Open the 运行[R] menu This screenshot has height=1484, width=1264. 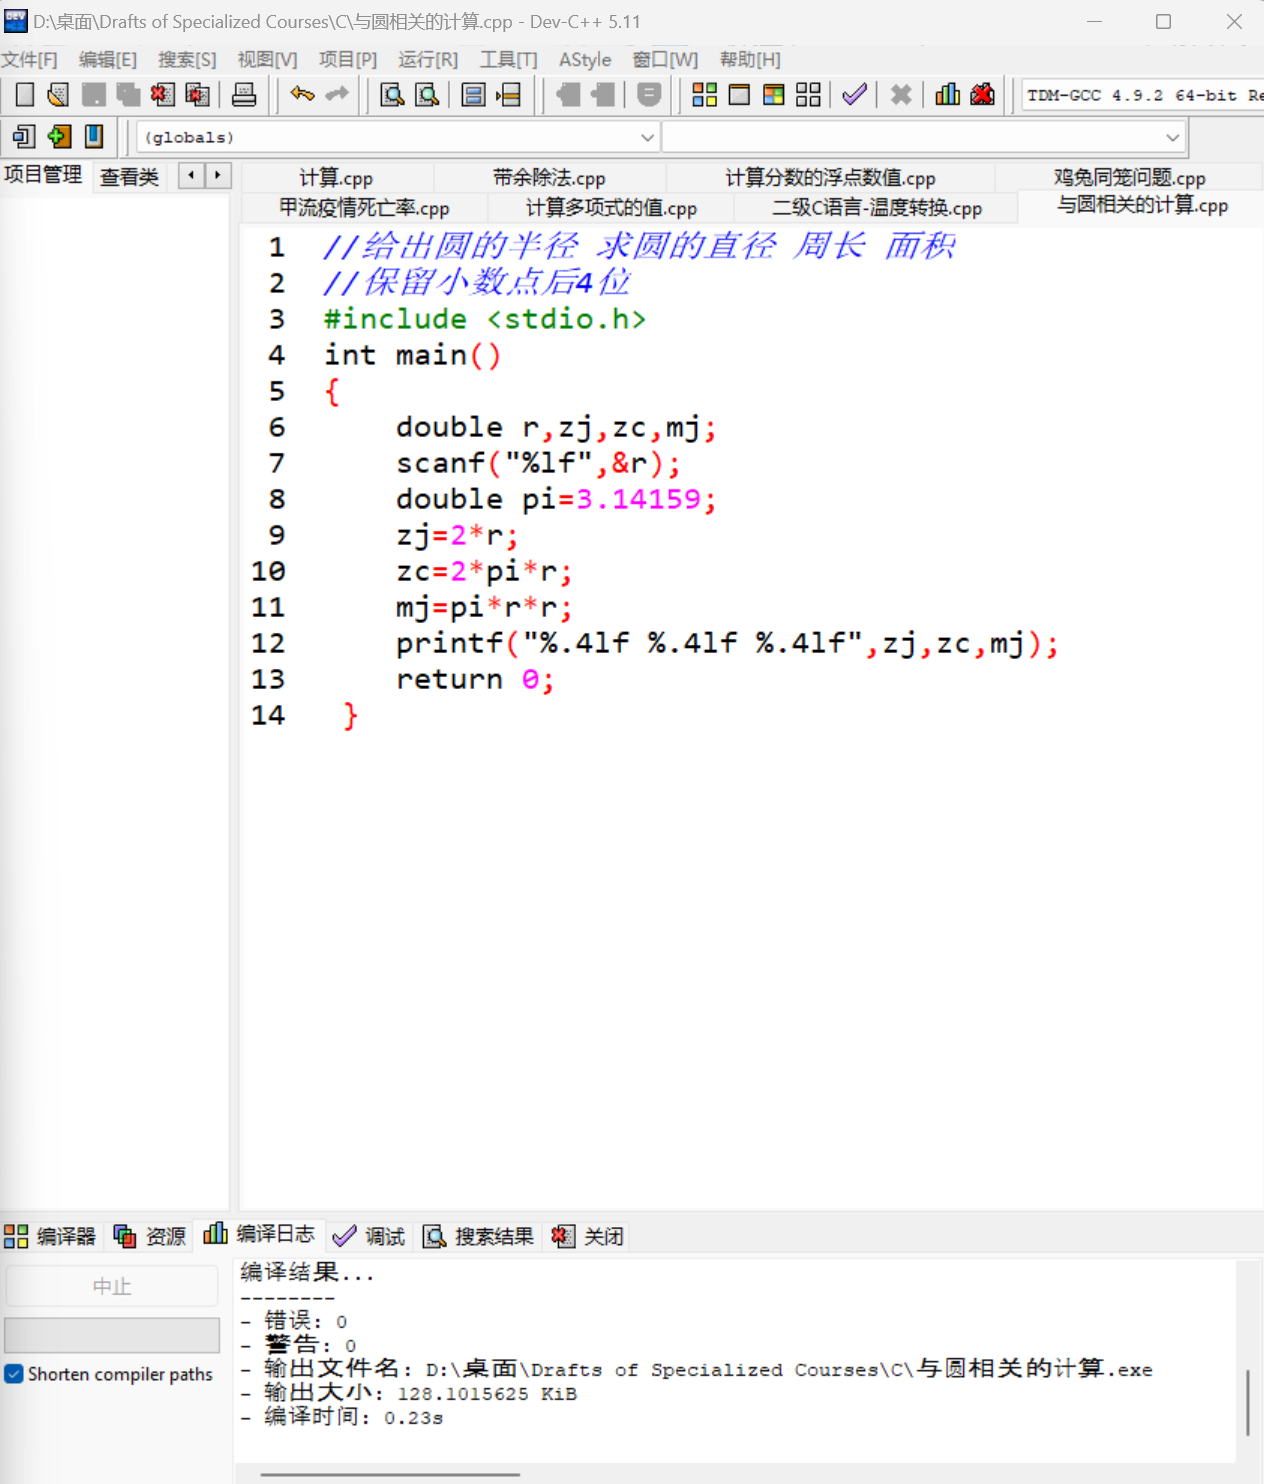(x=427, y=60)
